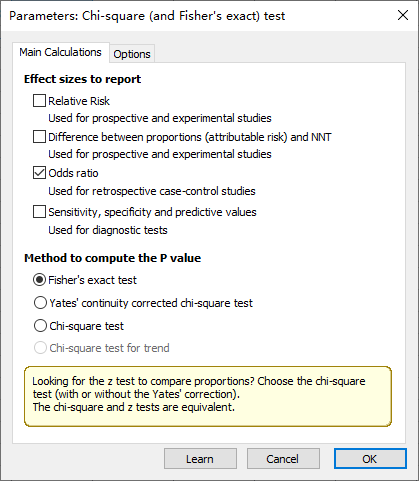
Task: Switch to the Options tab
Action: 132,54
